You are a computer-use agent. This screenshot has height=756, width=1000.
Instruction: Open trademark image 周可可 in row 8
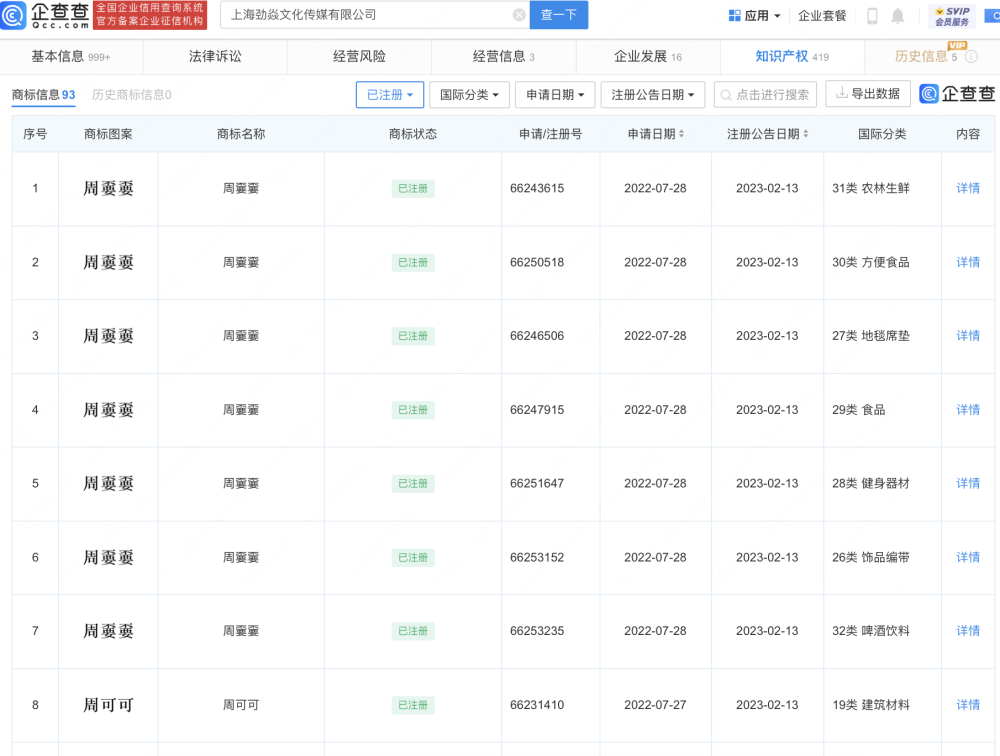click(x=108, y=705)
